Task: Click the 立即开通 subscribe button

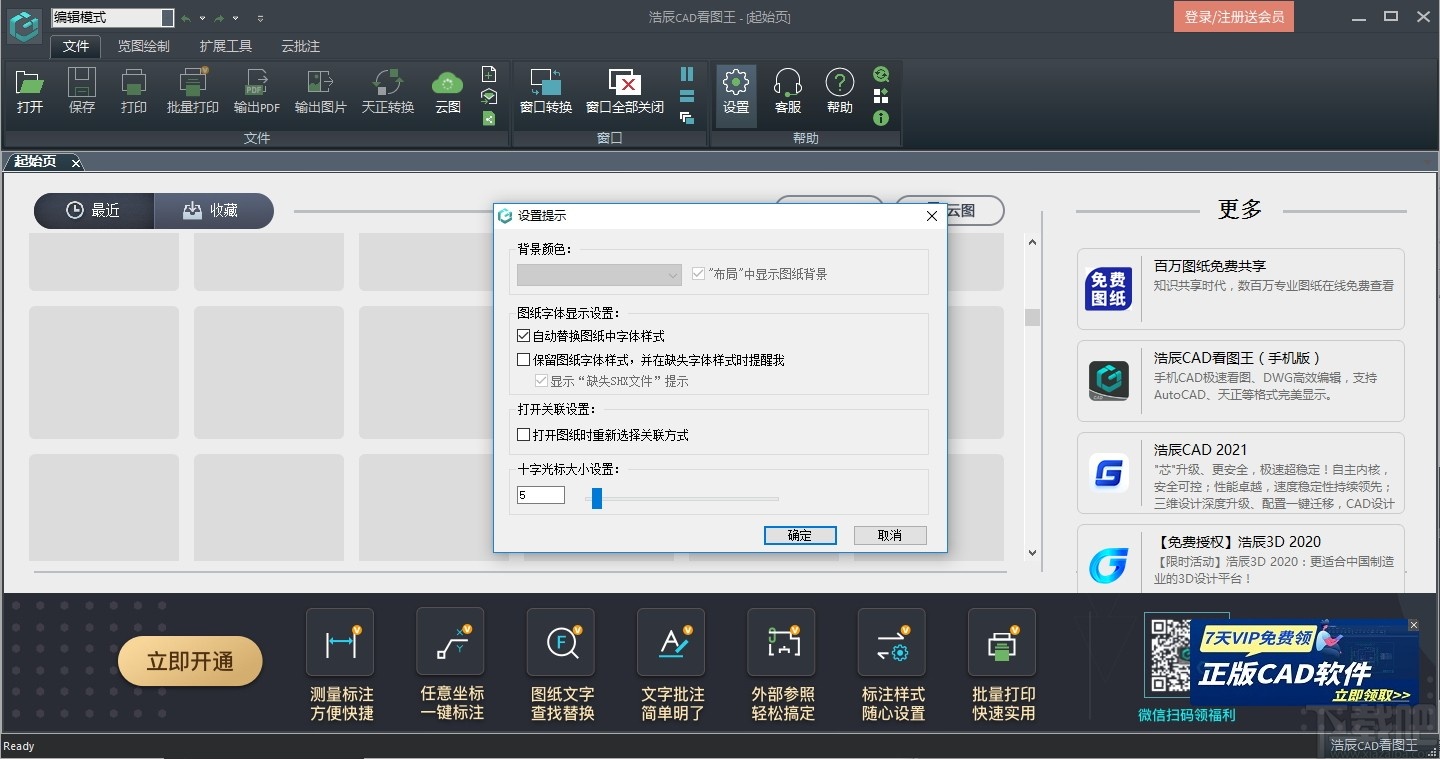Action: tap(190, 661)
